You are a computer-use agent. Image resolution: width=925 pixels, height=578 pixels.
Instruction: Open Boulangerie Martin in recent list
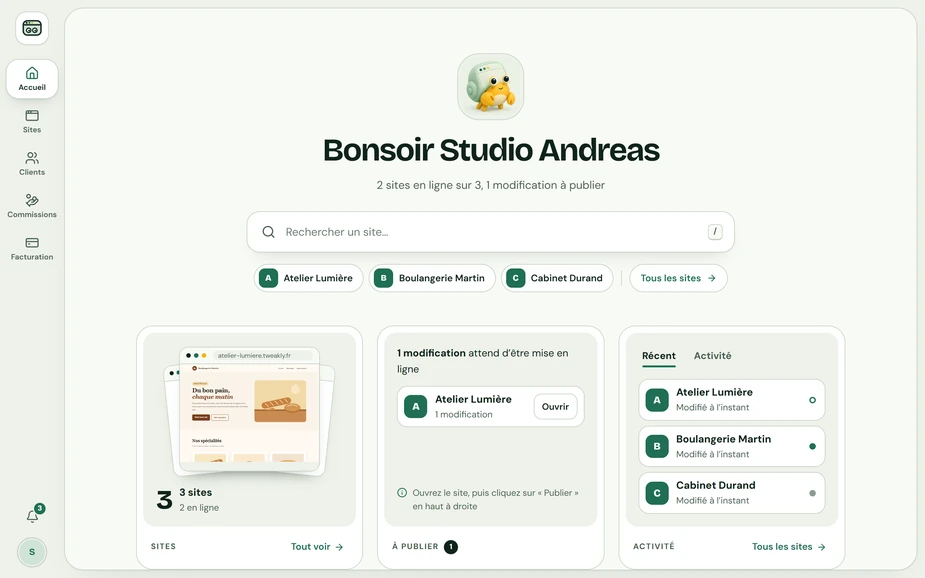pos(732,446)
